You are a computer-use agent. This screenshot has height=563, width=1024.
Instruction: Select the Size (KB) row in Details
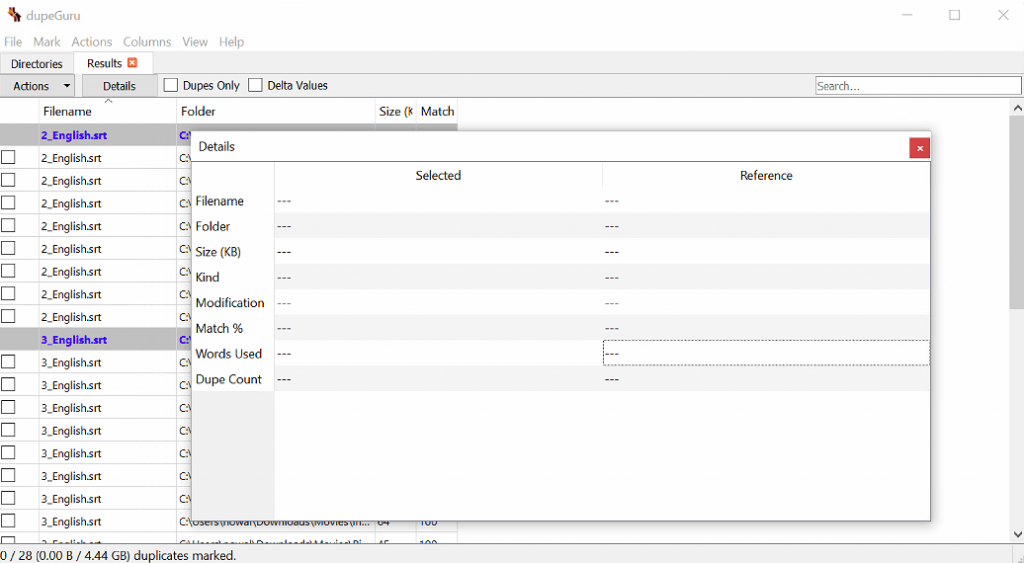click(x=232, y=251)
